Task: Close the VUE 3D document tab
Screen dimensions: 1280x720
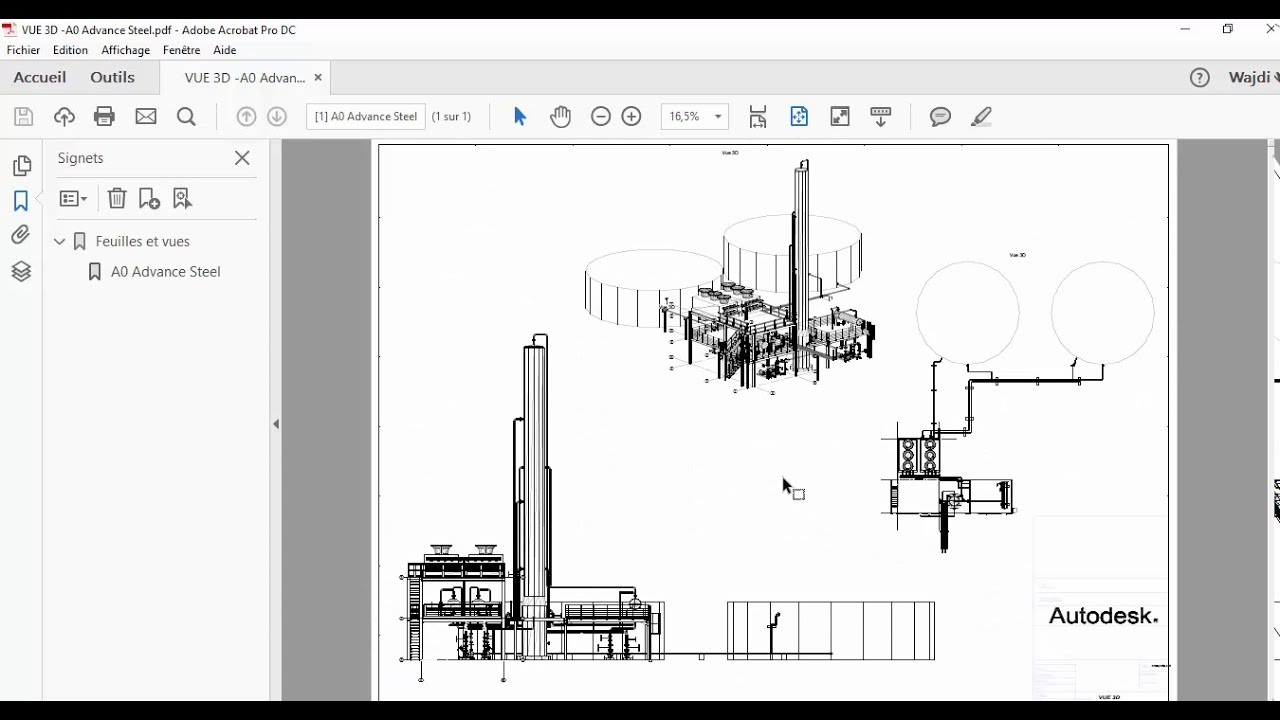Action: point(318,77)
